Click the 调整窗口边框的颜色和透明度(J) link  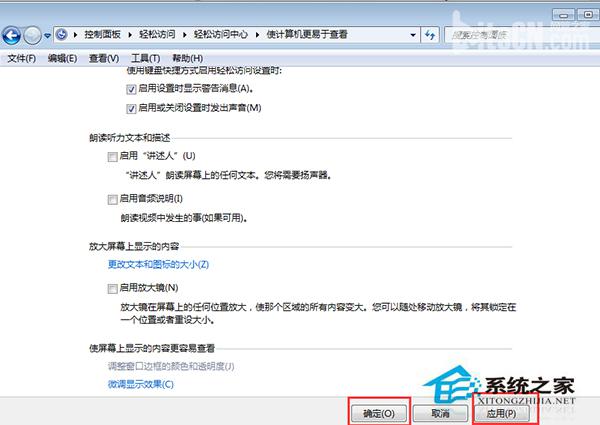(171, 366)
